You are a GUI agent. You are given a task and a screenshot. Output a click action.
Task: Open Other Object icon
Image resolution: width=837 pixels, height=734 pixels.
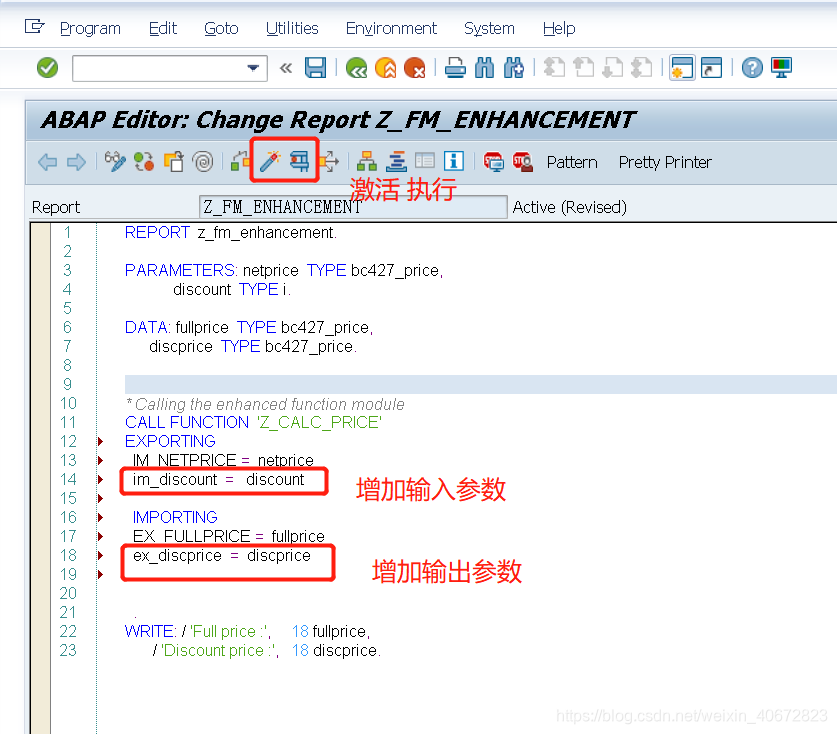[x=173, y=161]
